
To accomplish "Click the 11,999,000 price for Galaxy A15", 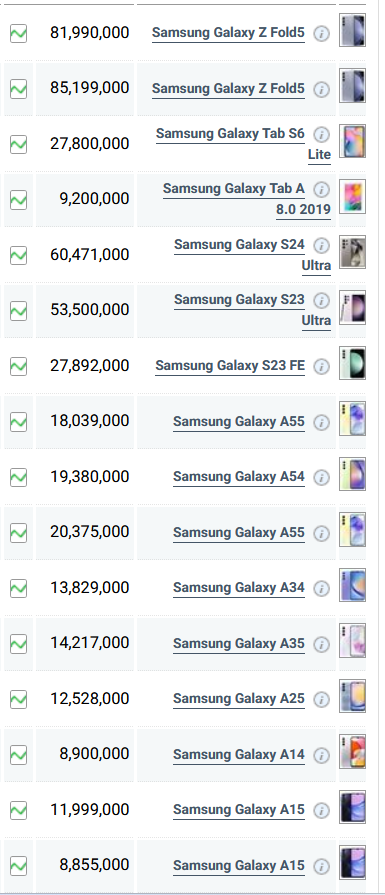I will click(x=90, y=810).
